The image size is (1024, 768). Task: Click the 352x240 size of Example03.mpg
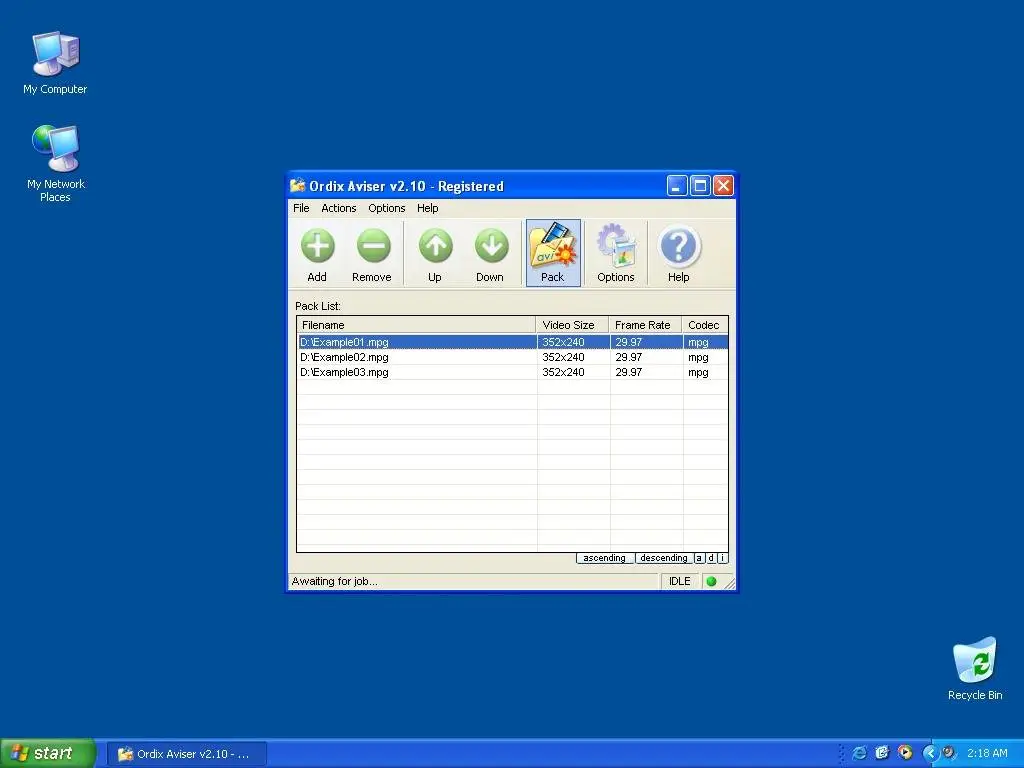(564, 372)
